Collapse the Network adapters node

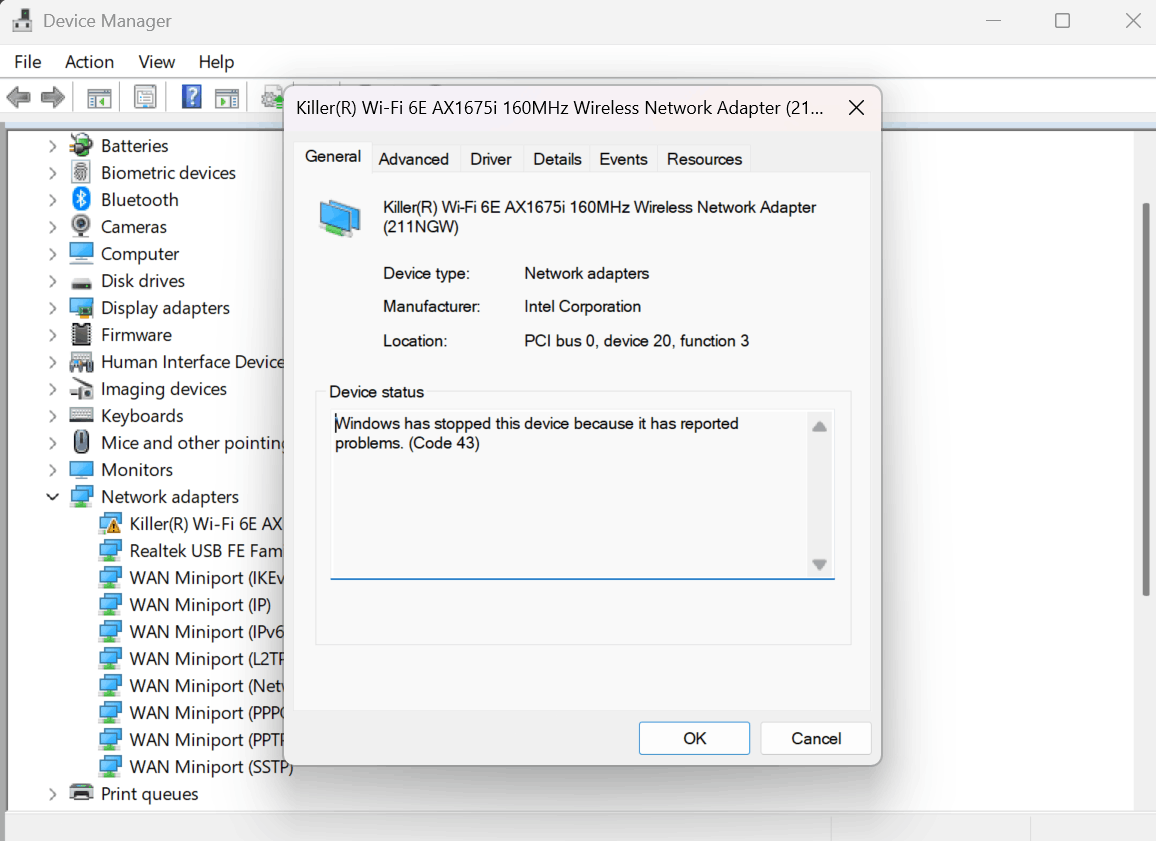52,497
